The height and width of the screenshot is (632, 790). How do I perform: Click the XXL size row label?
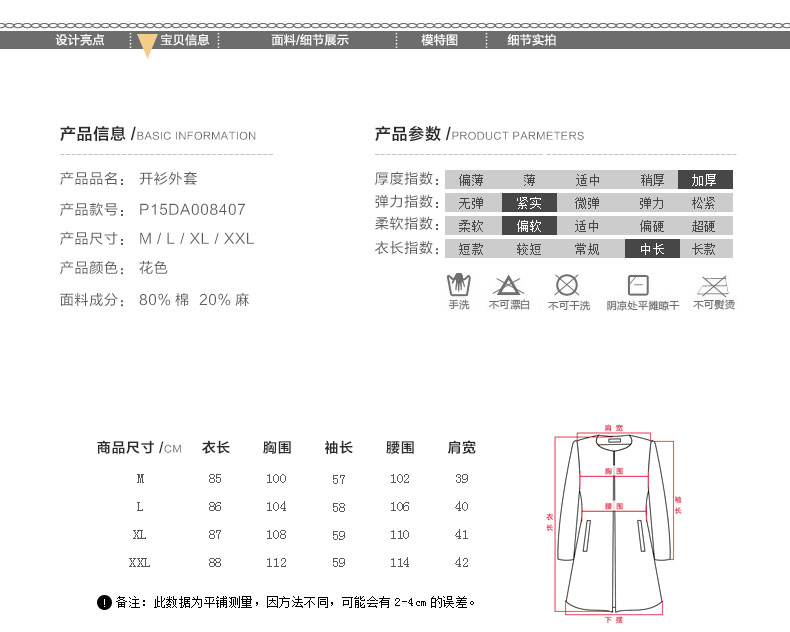pyautogui.click(x=140, y=562)
